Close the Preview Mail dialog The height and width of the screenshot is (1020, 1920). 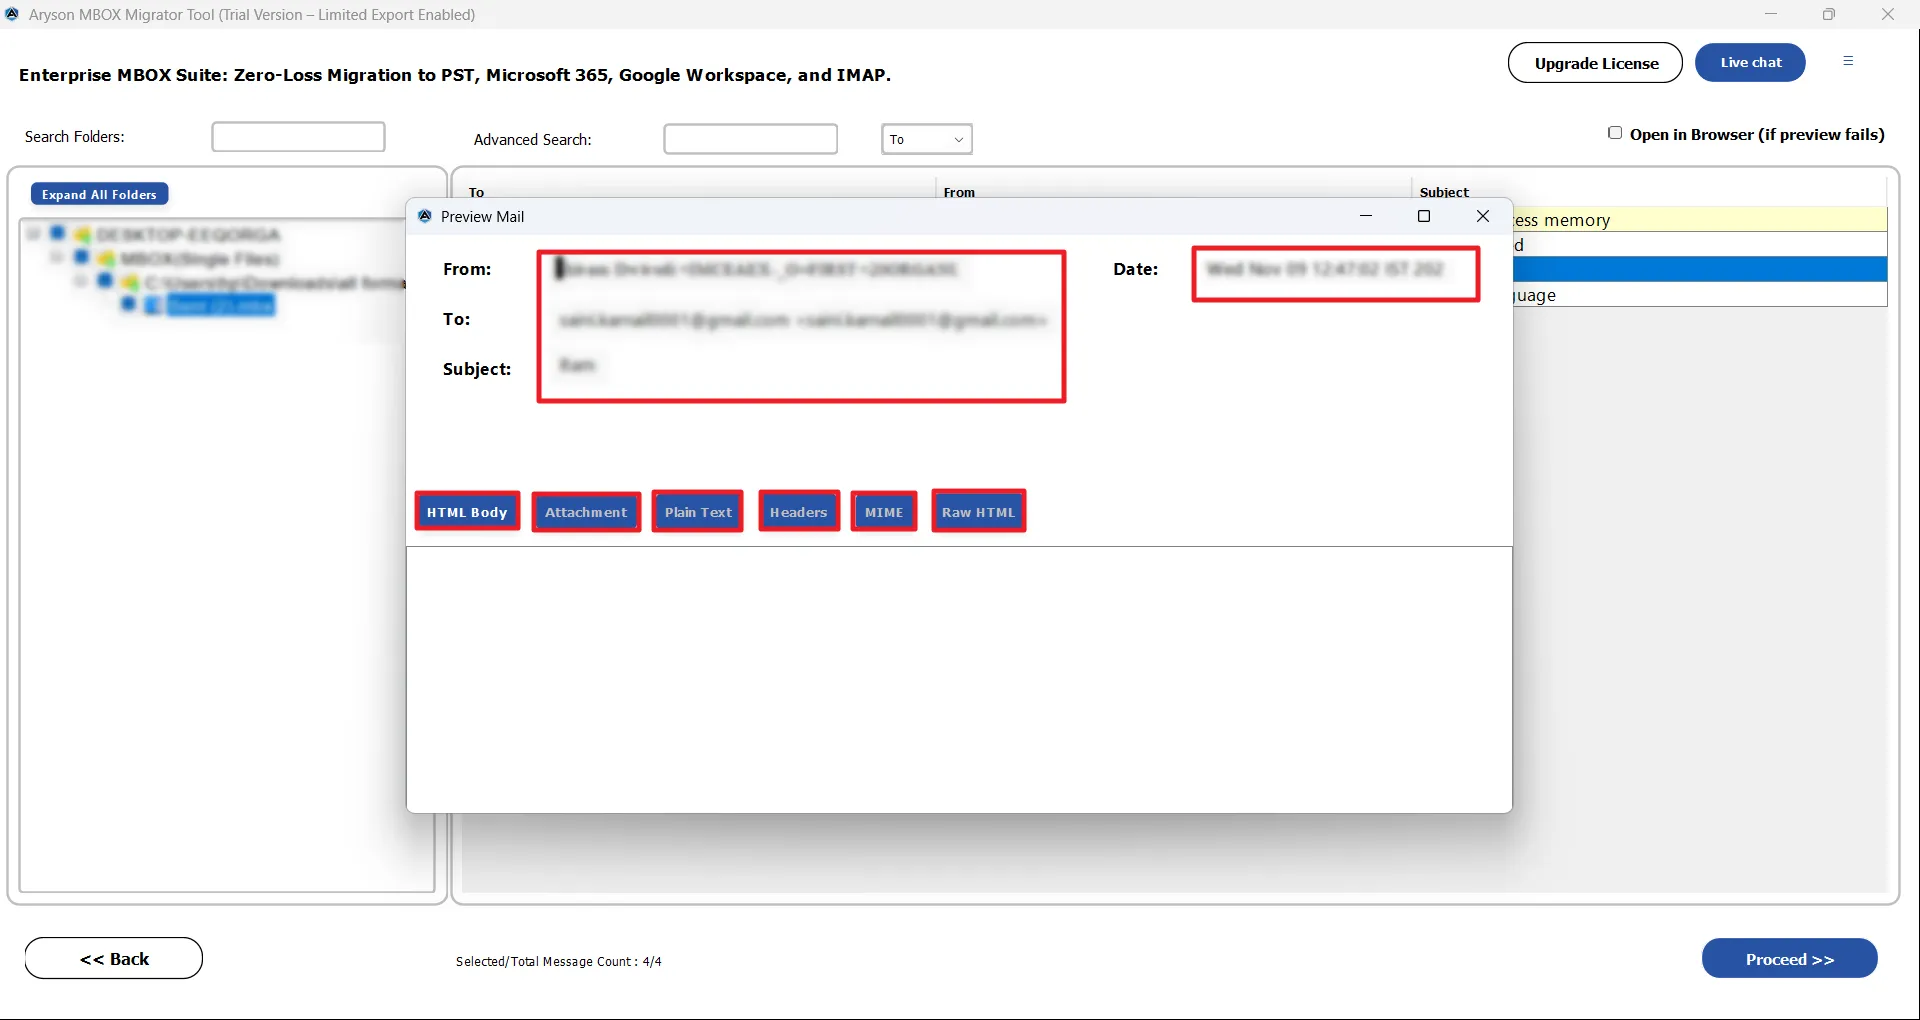coord(1483,216)
